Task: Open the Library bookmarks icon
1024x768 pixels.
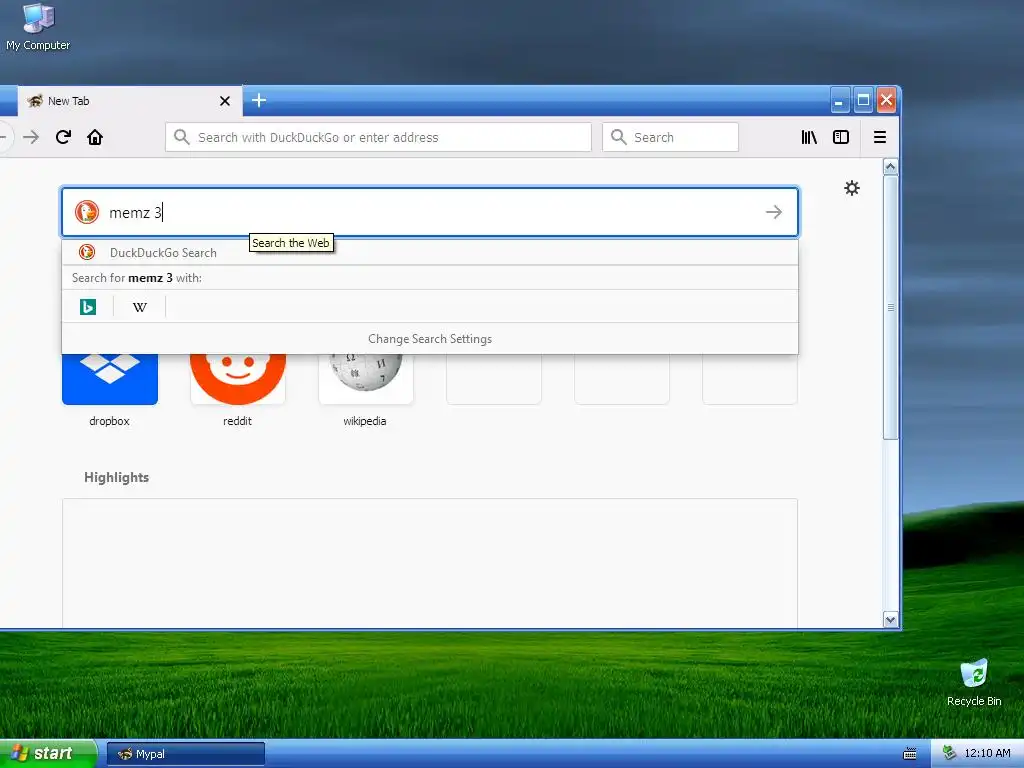Action: [x=809, y=137]
